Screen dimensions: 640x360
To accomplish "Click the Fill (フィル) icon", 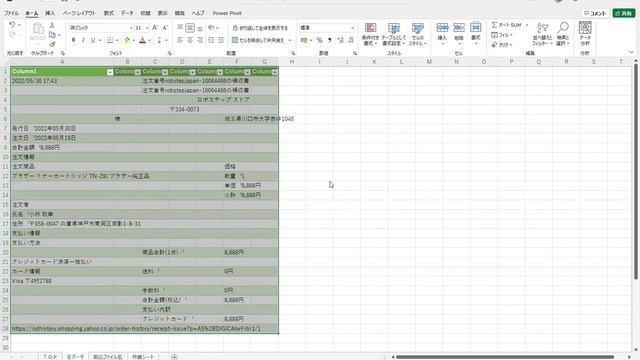I will click(x=494, y=35).
